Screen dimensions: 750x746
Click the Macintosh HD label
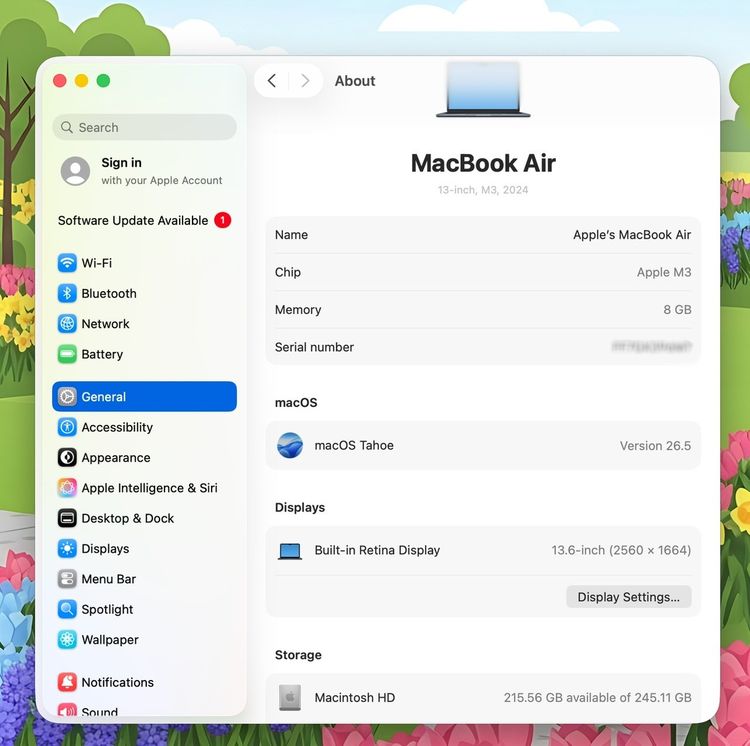coord(354,698)
